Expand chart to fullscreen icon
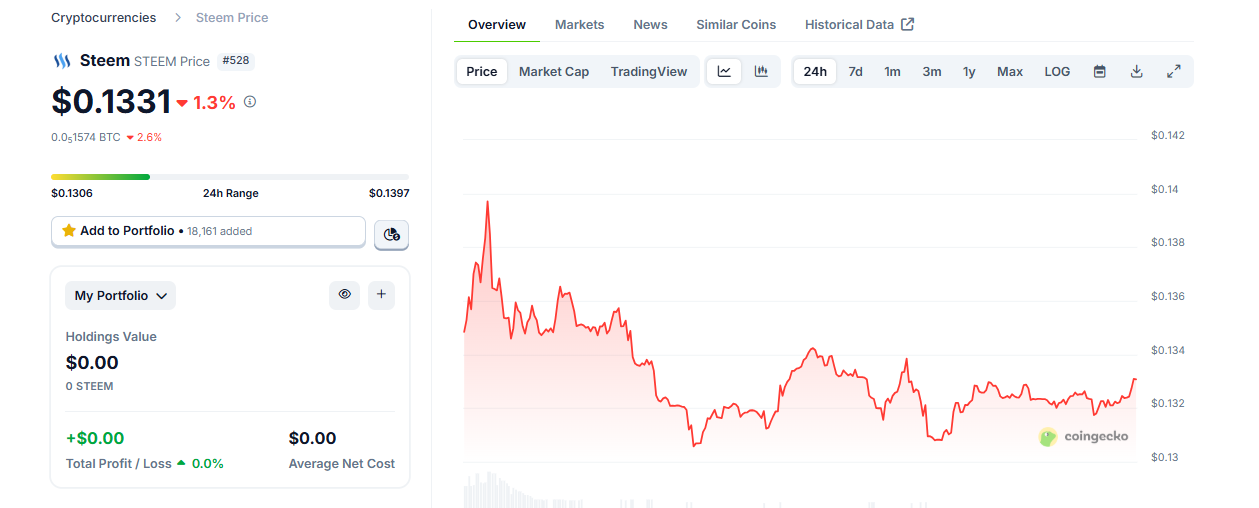The image size is (1259, 508). point(1174,71)
